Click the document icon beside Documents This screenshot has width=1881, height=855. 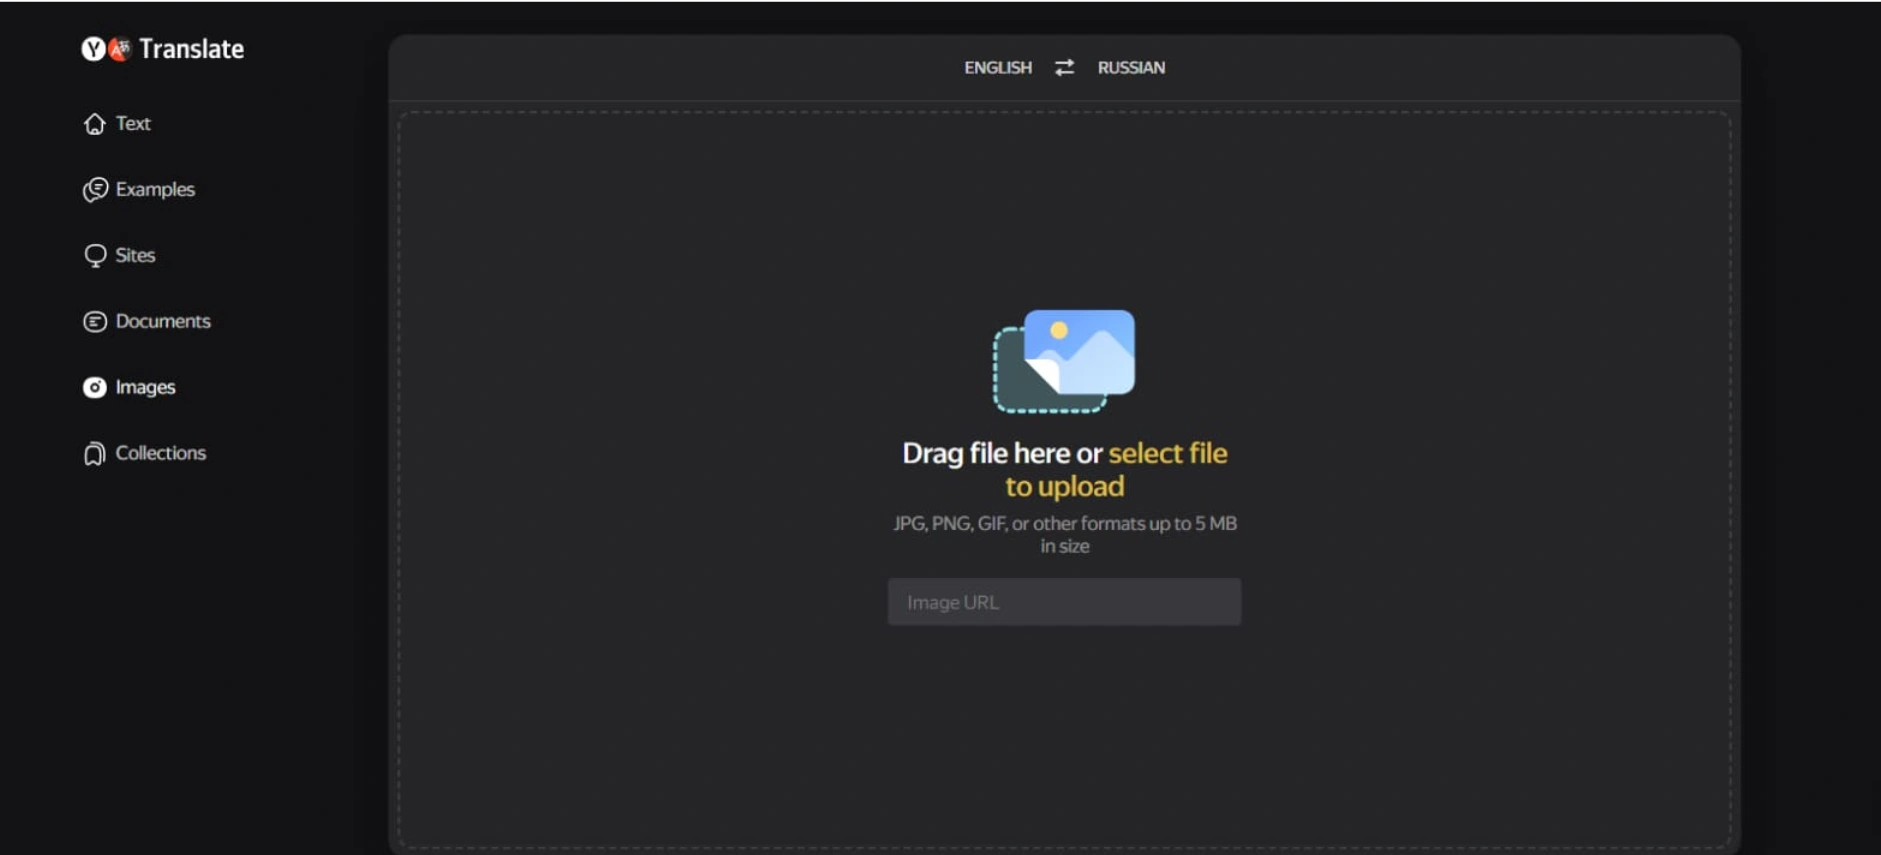[x=95, y=321]
